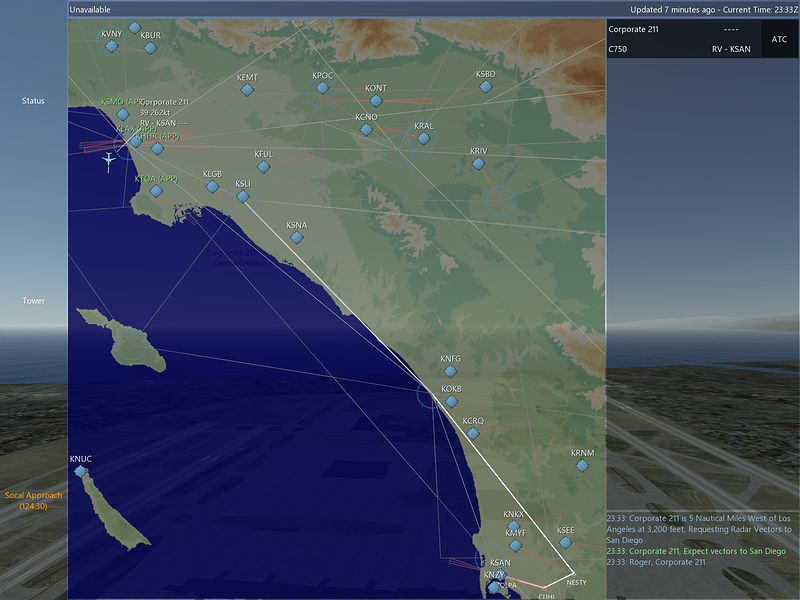This screenshot has width=800, height=600.
Task: Click the Unavailable status label
Action: 90,9
